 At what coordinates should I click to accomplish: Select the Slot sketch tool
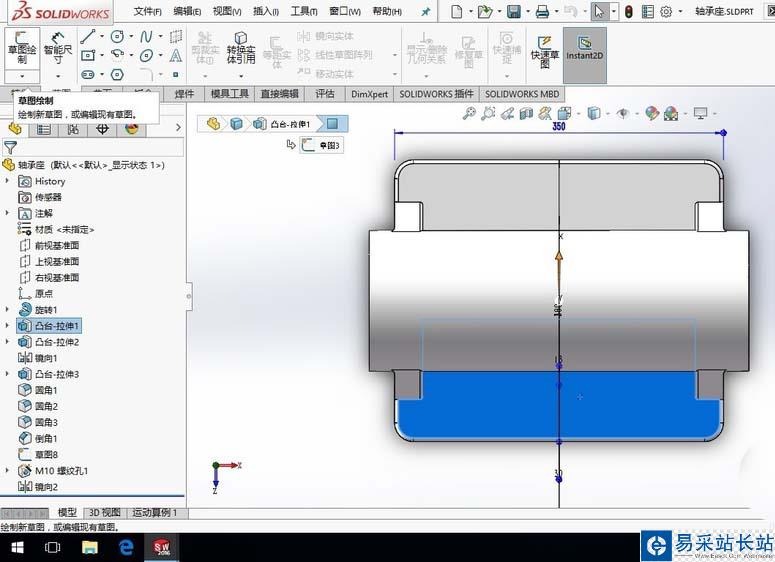[x=88, y=75]
